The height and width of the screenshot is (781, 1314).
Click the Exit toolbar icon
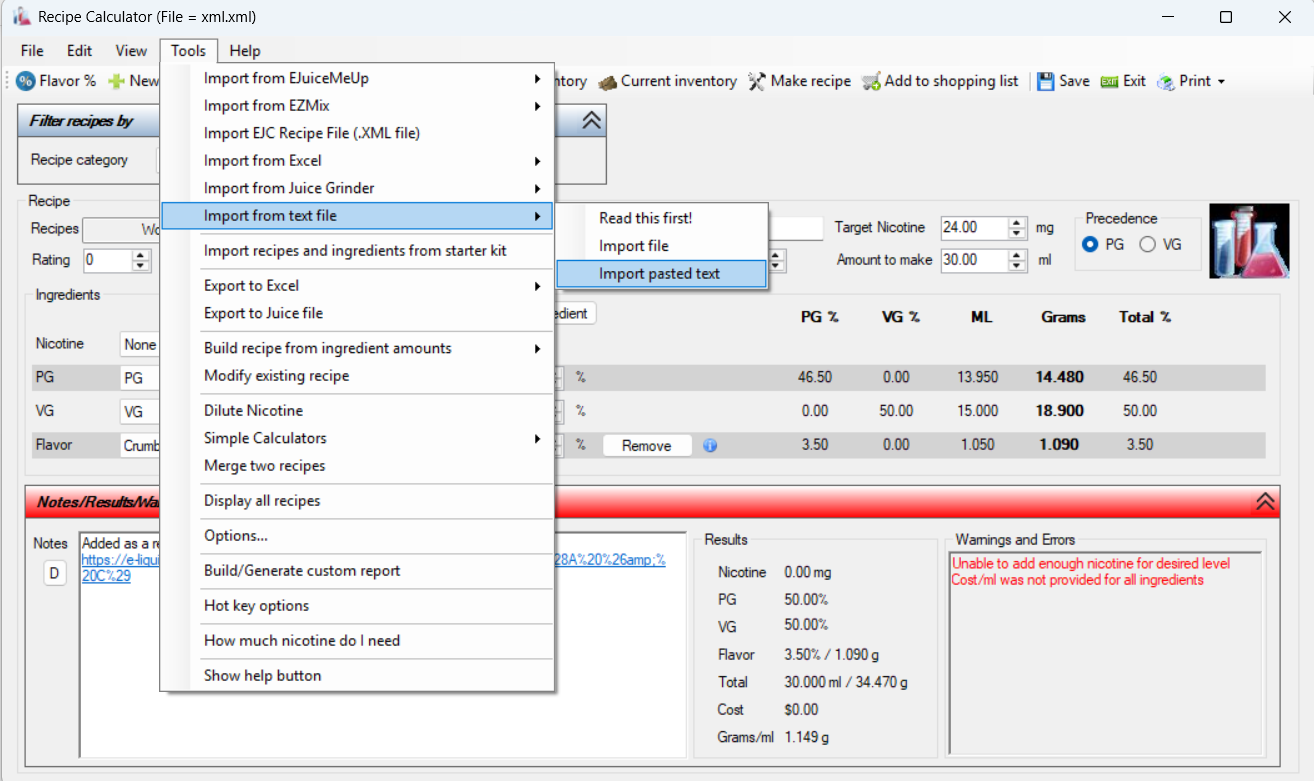tap(1109, 81)
